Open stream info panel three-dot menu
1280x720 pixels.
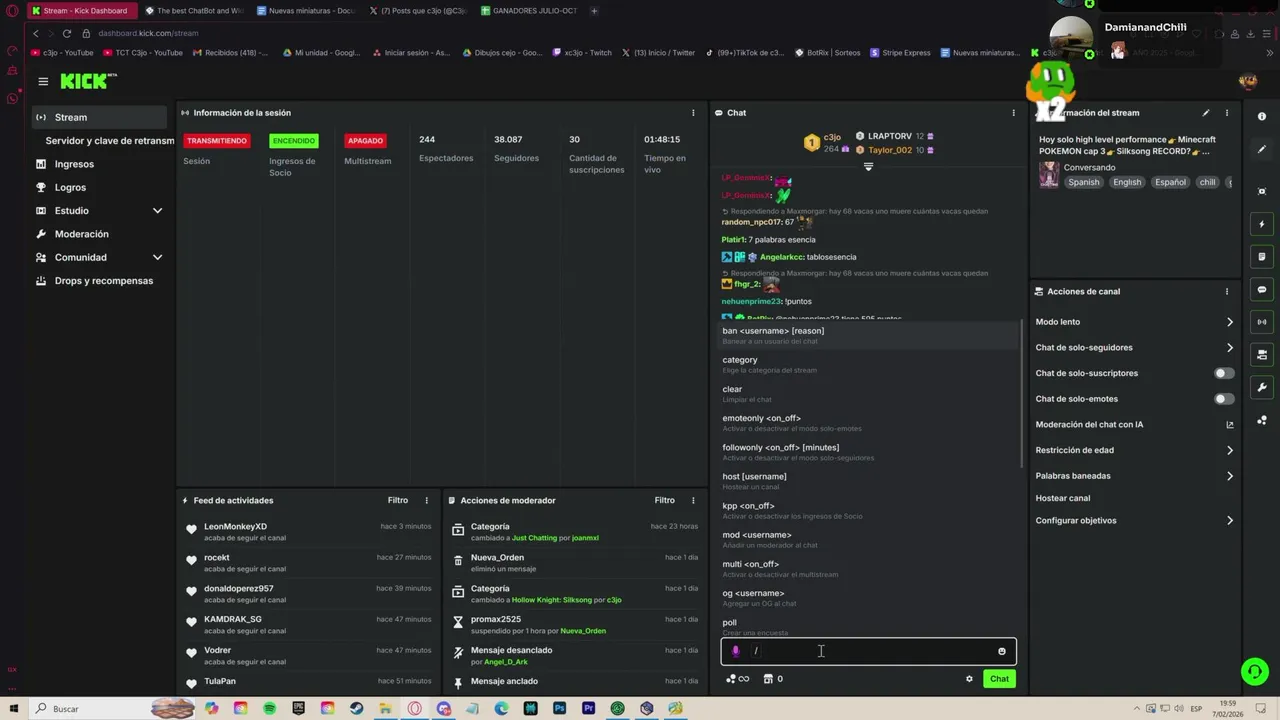1227,113
